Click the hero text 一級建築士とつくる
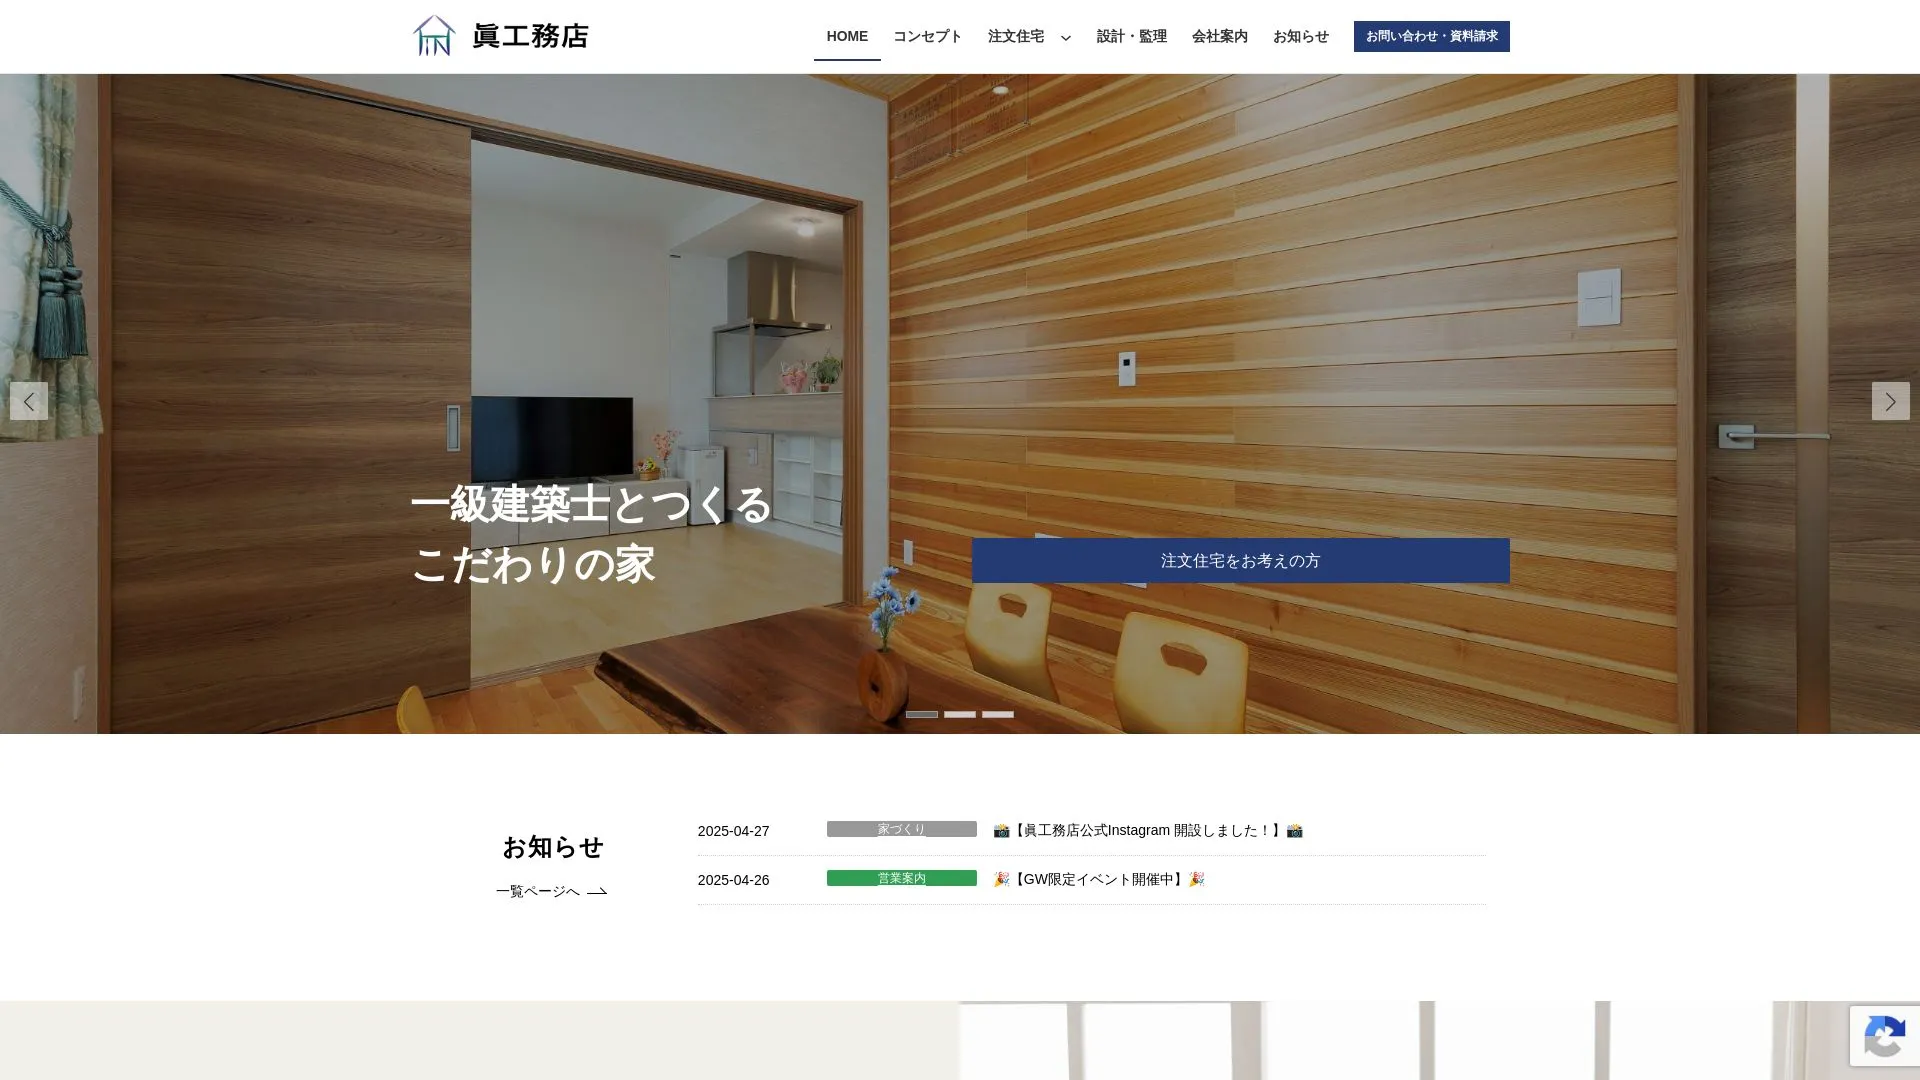Image resolution: width=1920 pixels, height=1080 pixels. (591, 504)
